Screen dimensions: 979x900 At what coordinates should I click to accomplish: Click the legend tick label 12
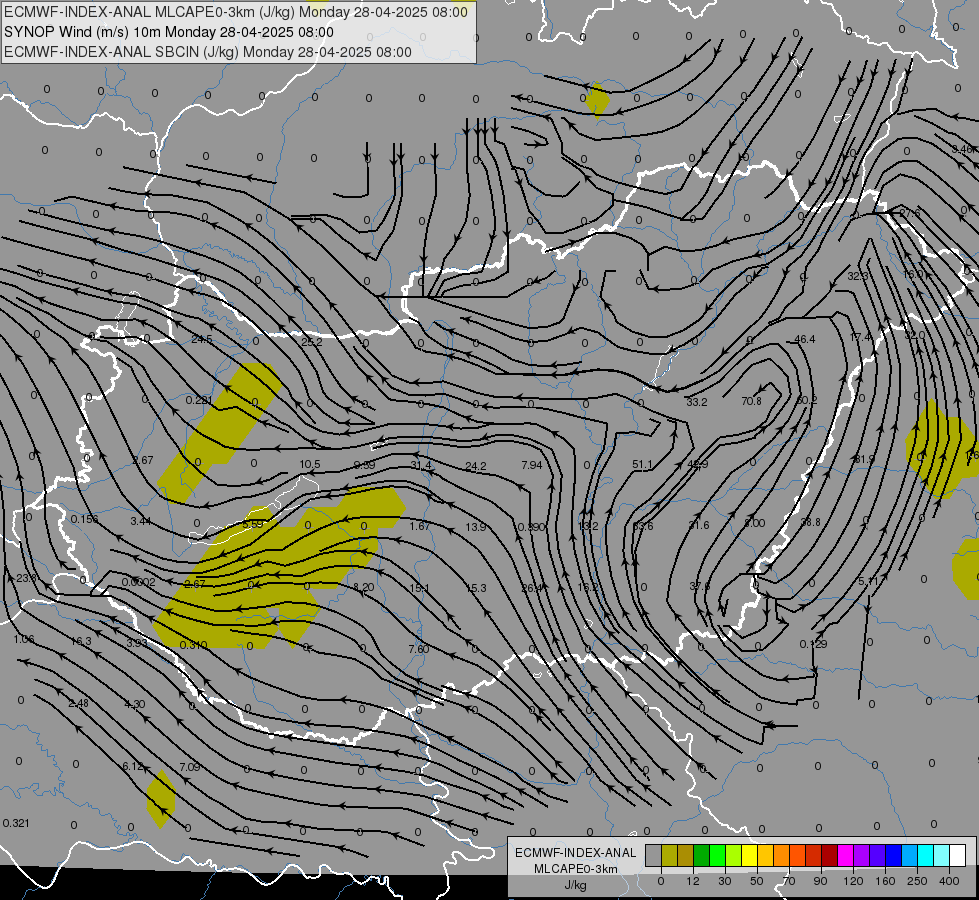point(693,881)
